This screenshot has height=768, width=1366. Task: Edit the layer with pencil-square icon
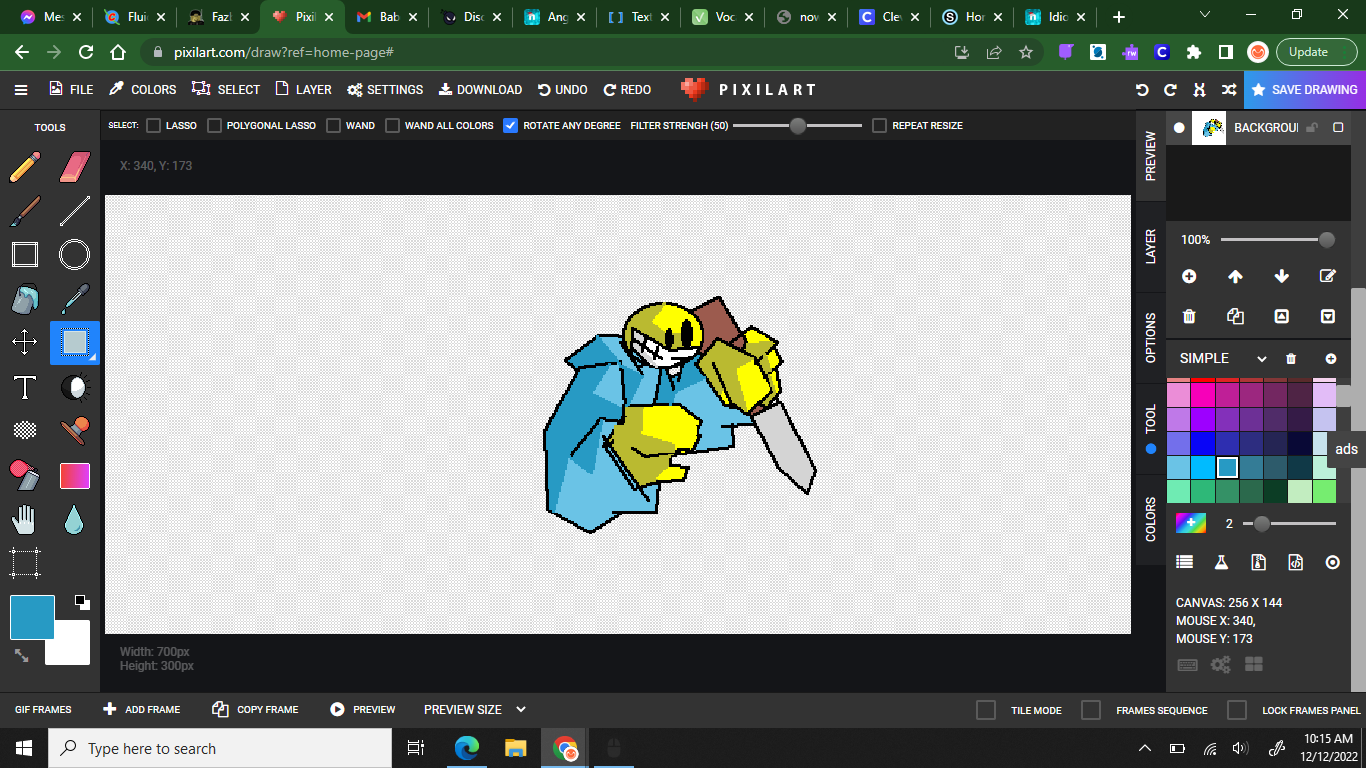pyautogui.click(x=1328, y=277)
